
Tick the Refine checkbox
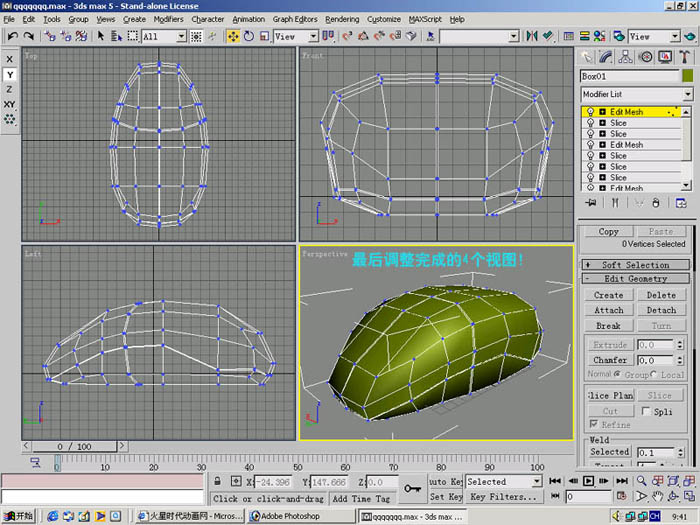pos(594,424)
